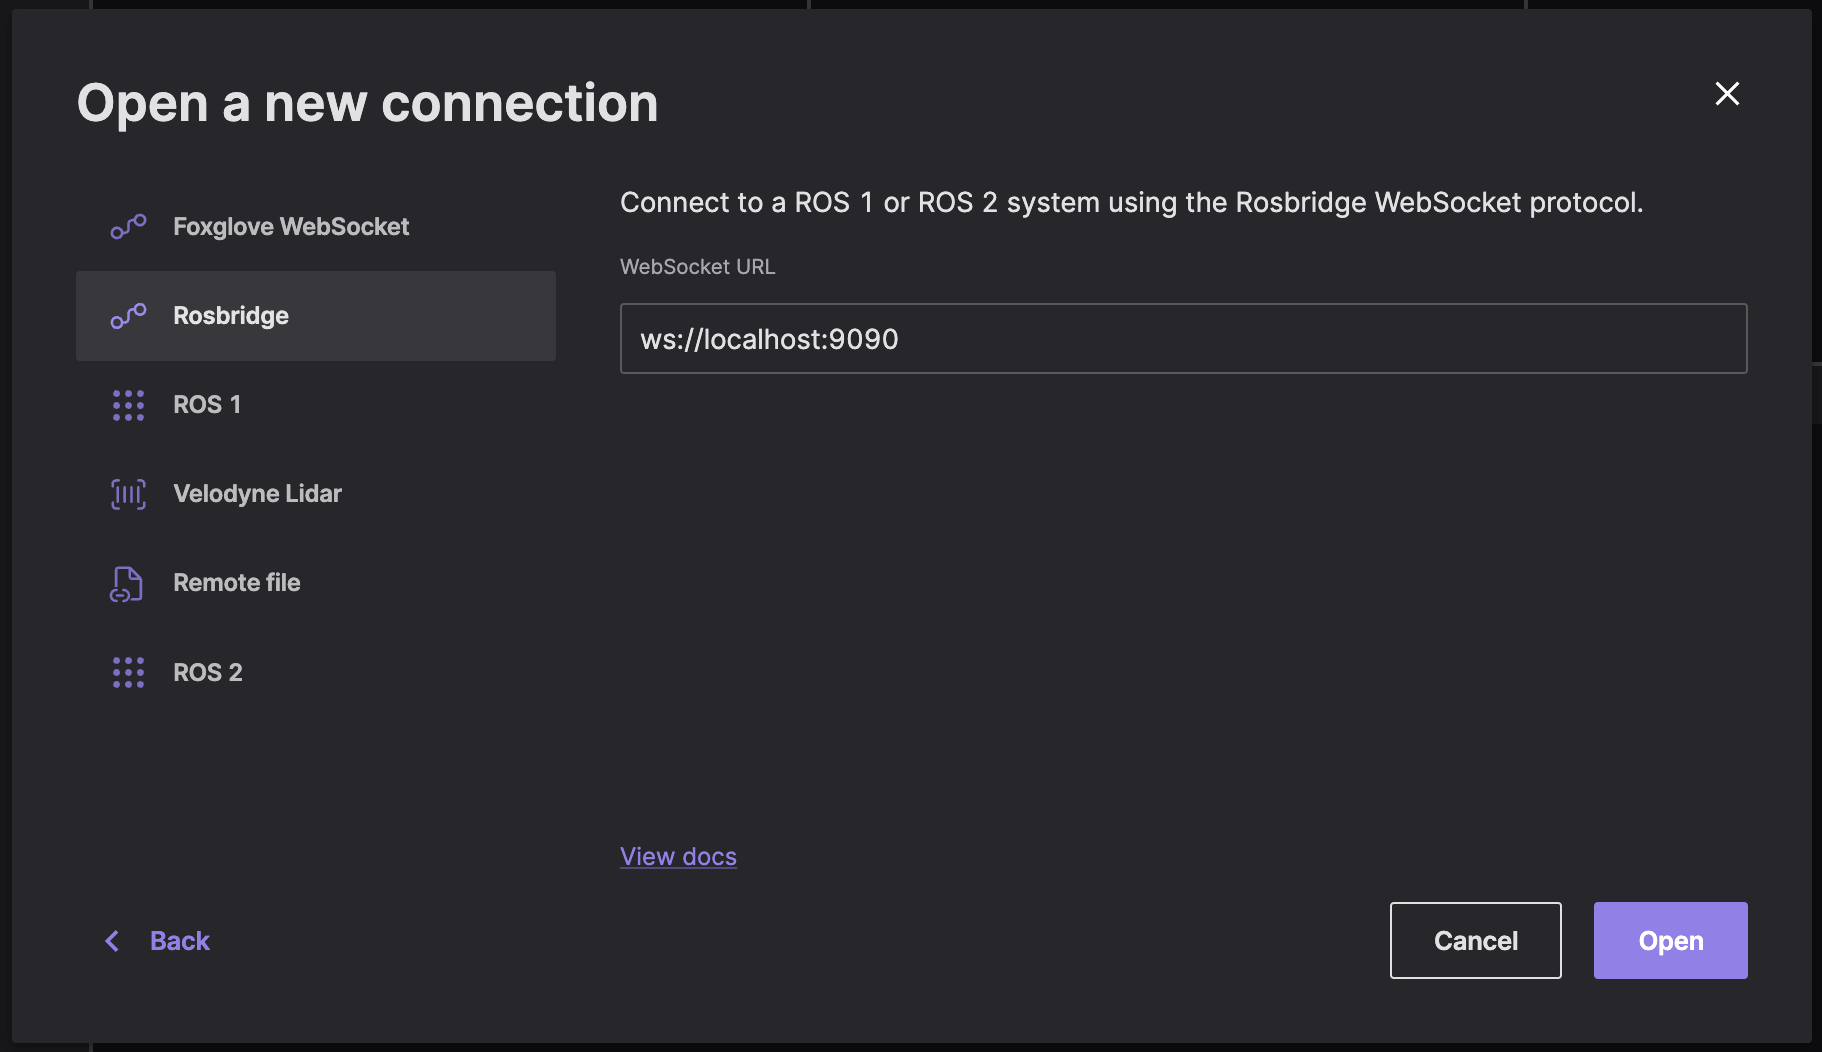
Task: Open the View docs link
Action: tap(678, 857)
